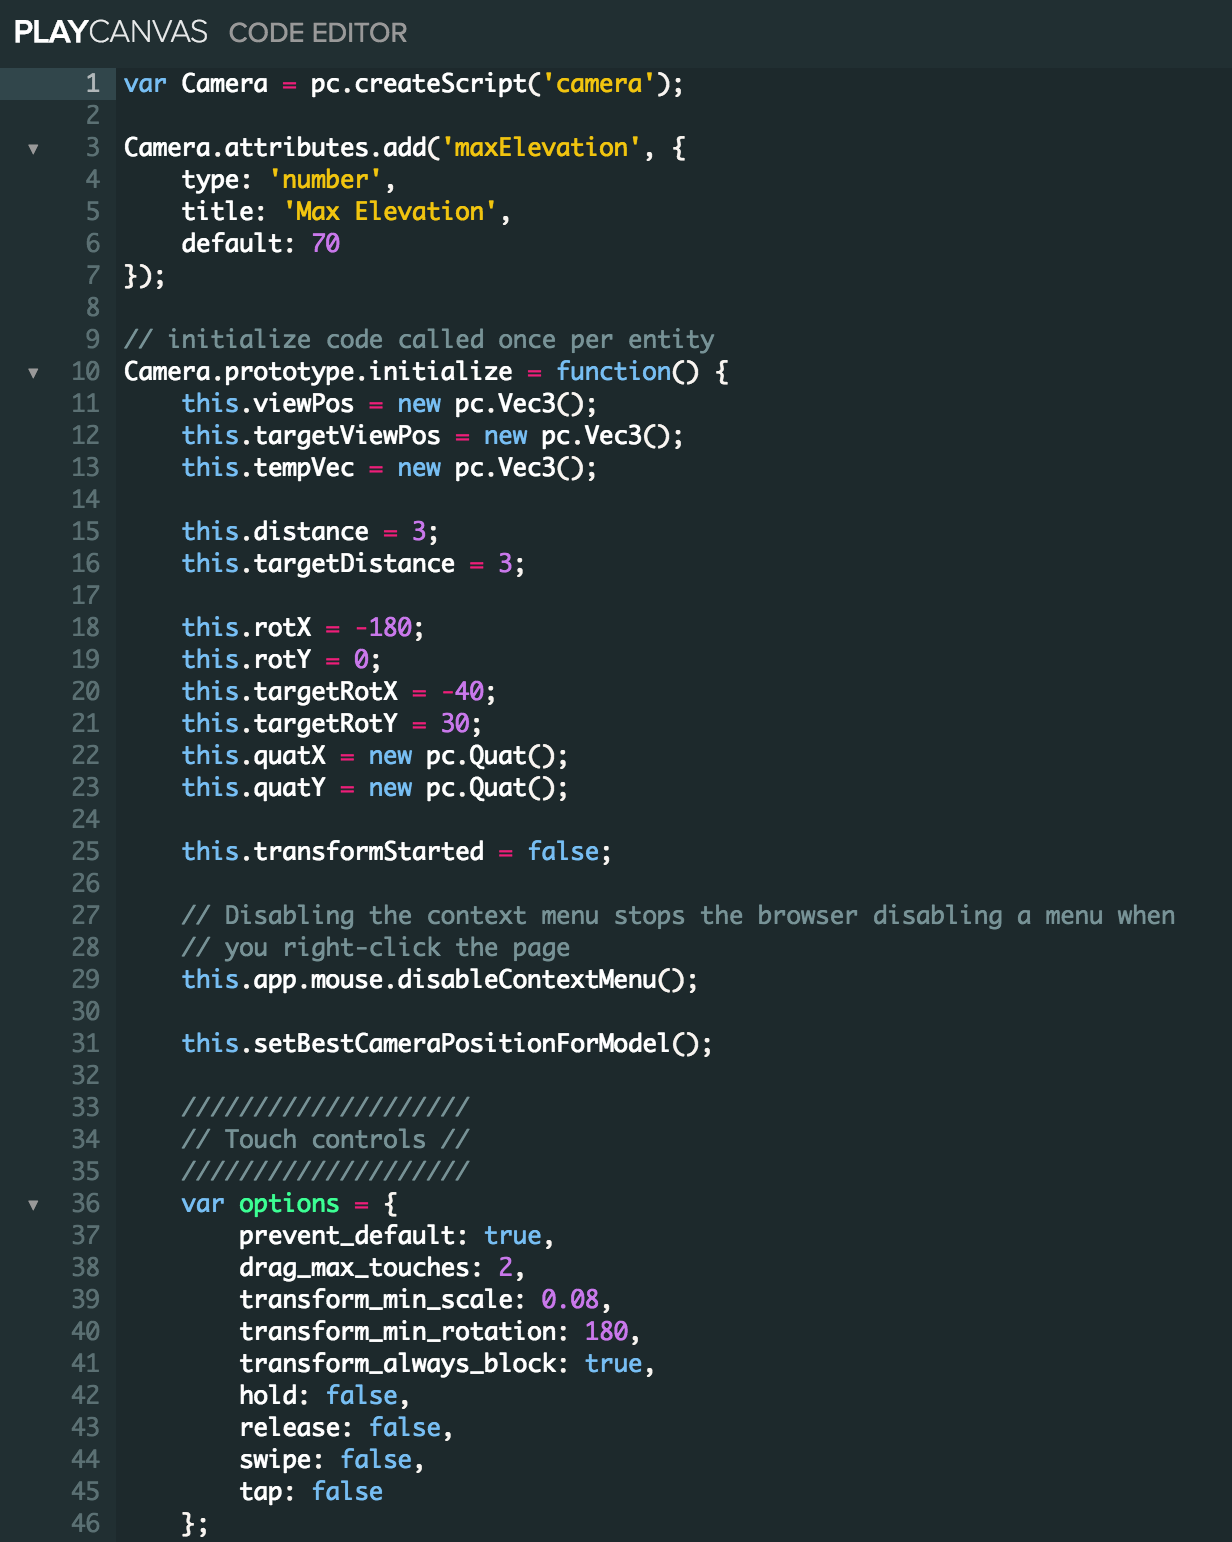
Task: Place cursor at transformStarted false value
Action: [x=563, y=851]
